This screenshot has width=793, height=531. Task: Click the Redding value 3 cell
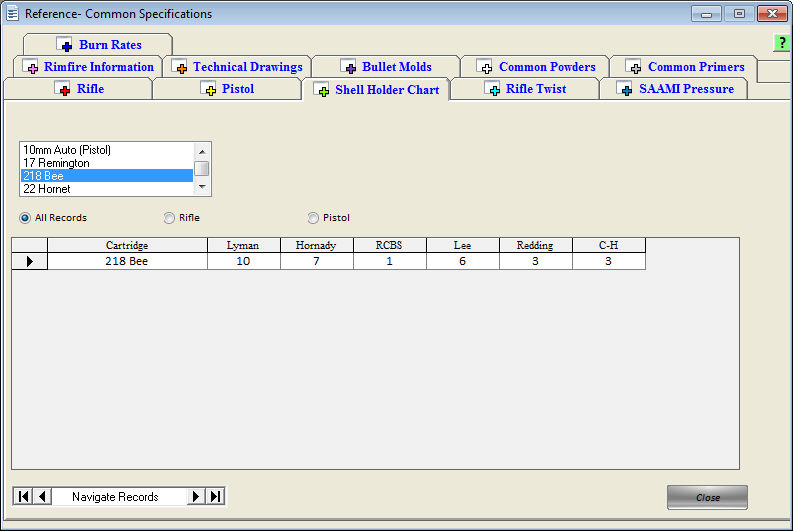(x=535, y=261)
